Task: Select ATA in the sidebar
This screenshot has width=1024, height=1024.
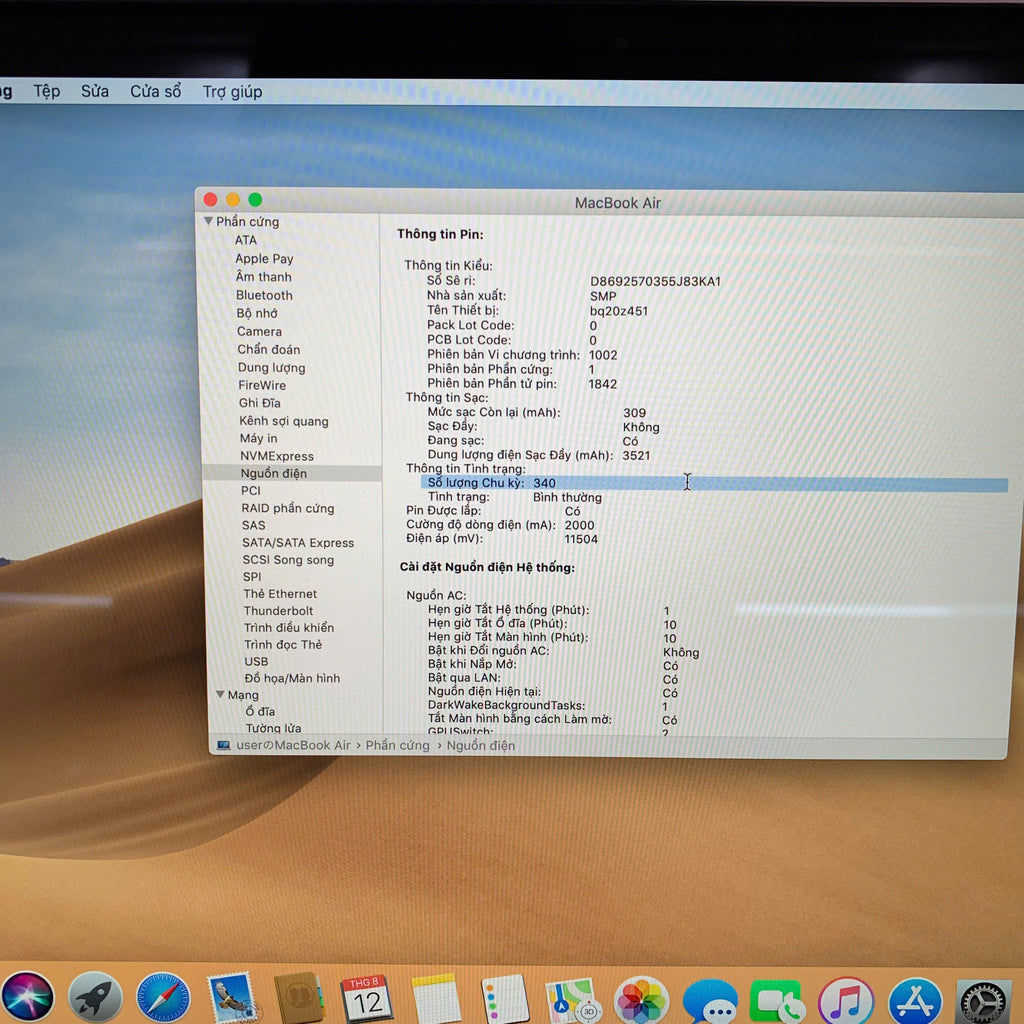Action: pos(246,240)
